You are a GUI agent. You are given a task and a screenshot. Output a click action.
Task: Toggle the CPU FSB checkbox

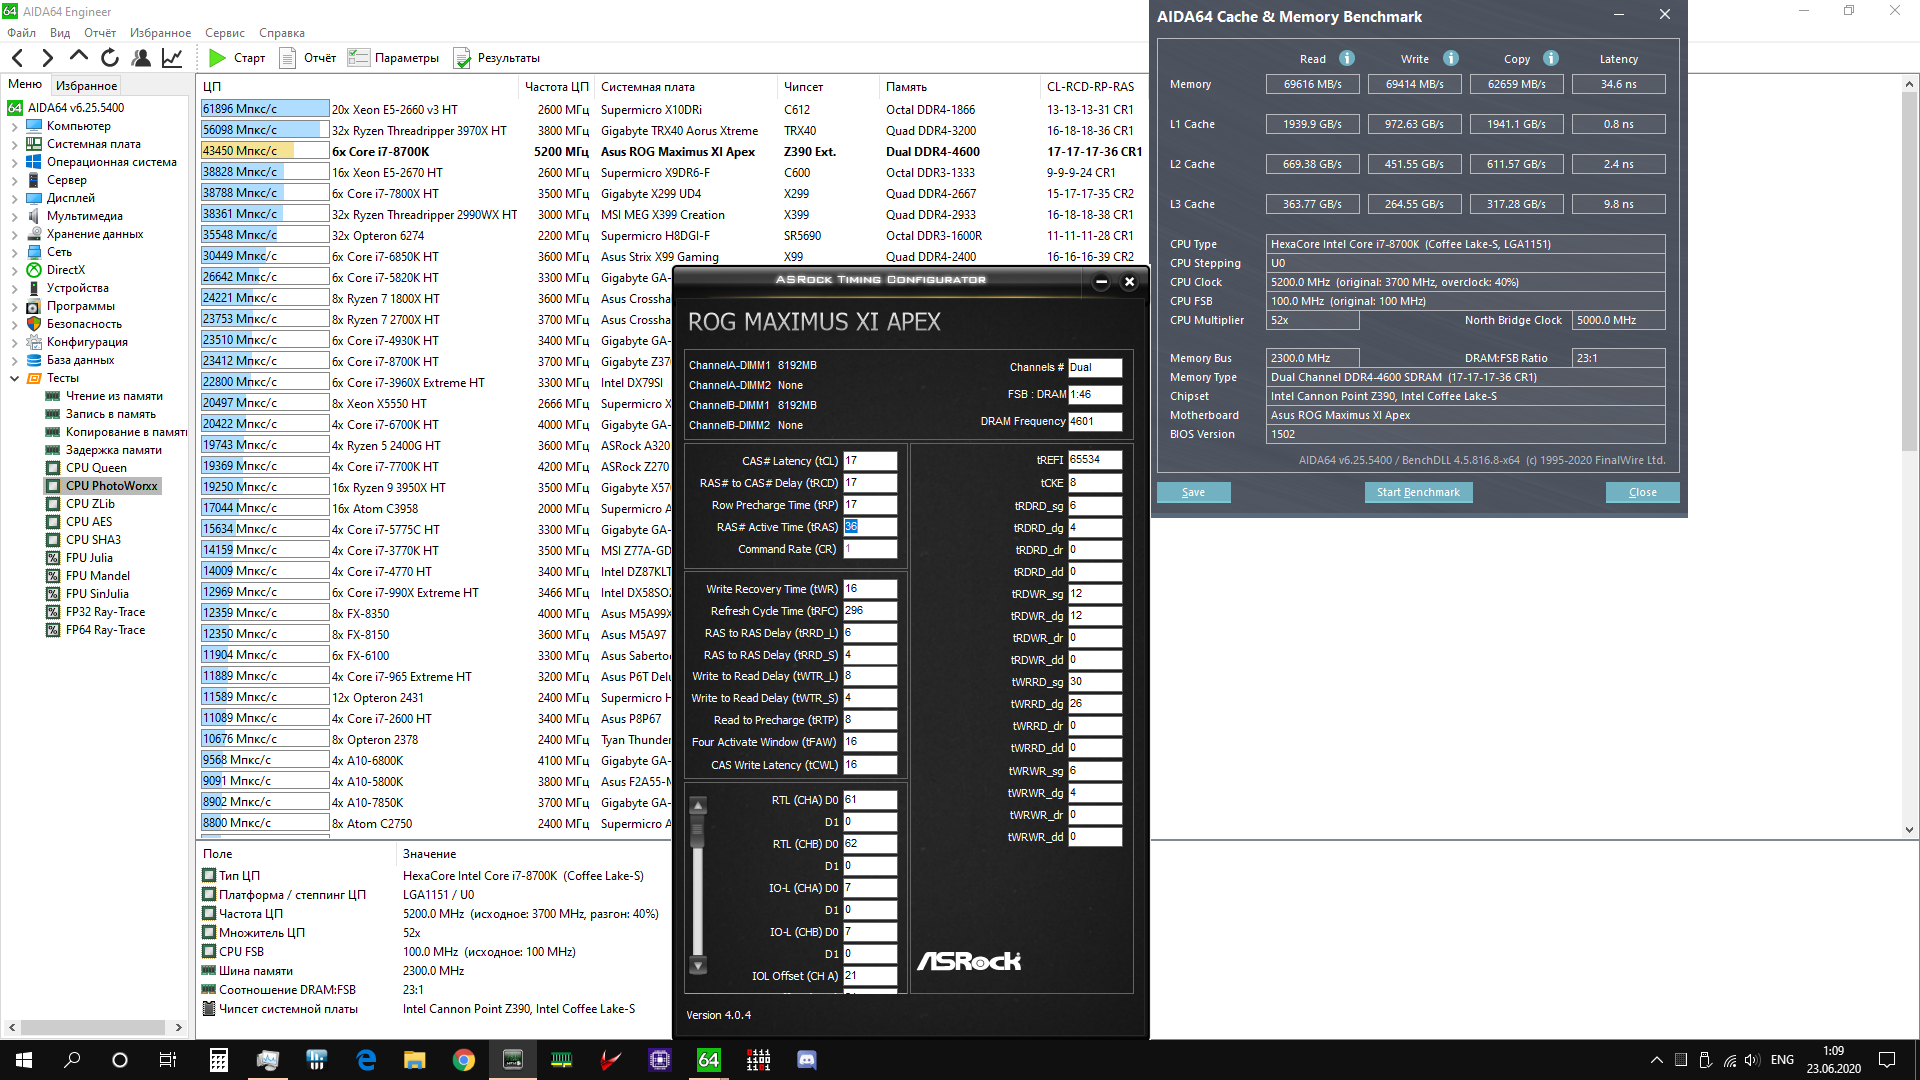(x=209, y=952)
